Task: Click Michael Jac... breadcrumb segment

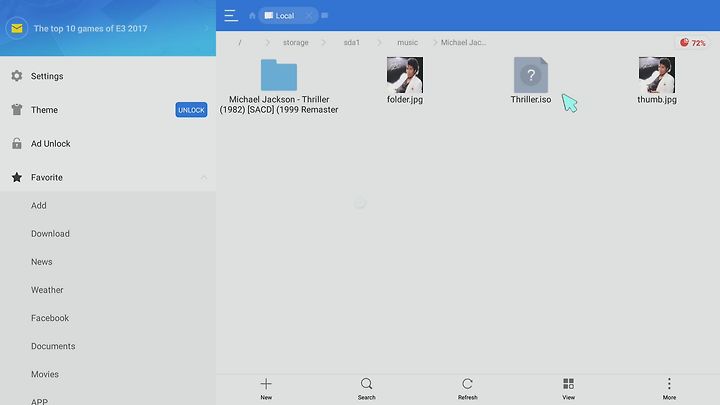Action: click(x=463, y=42)
